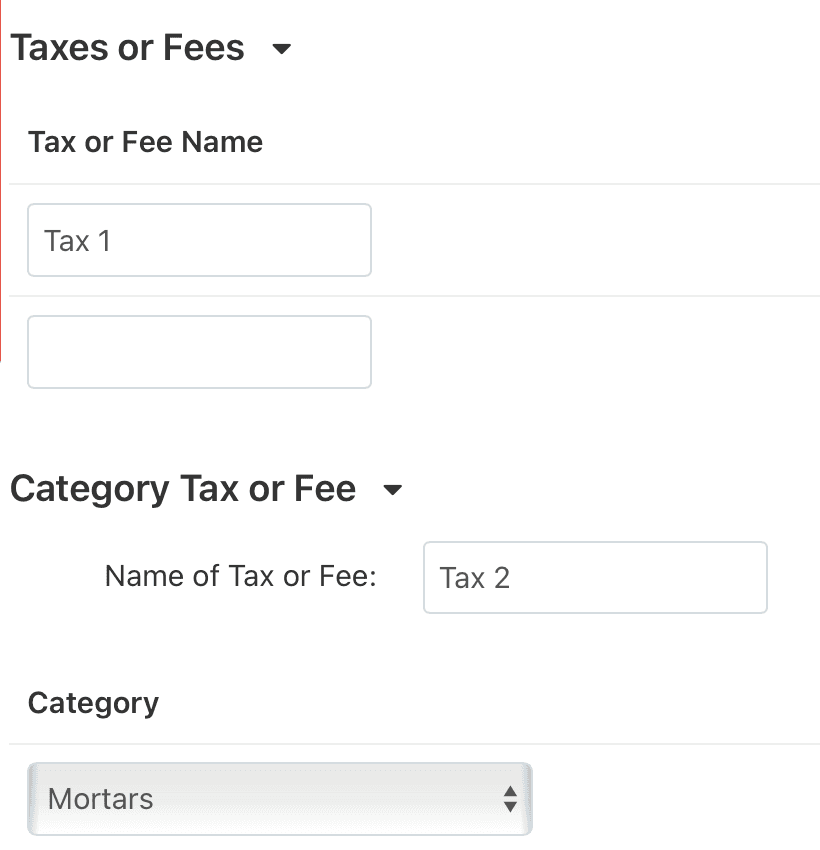Click the empty tax name field
Screen dimensions: 820x850
coord(199,352)
